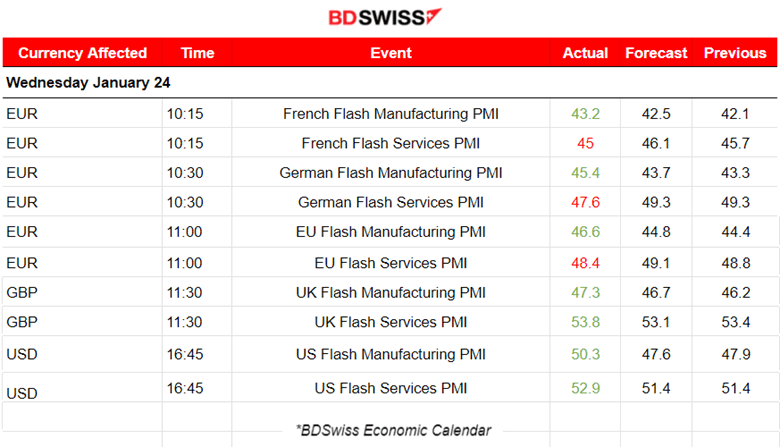Screen dimensions: 780x447
Task: Click the Event column header
Action: [x=391, y=53]
